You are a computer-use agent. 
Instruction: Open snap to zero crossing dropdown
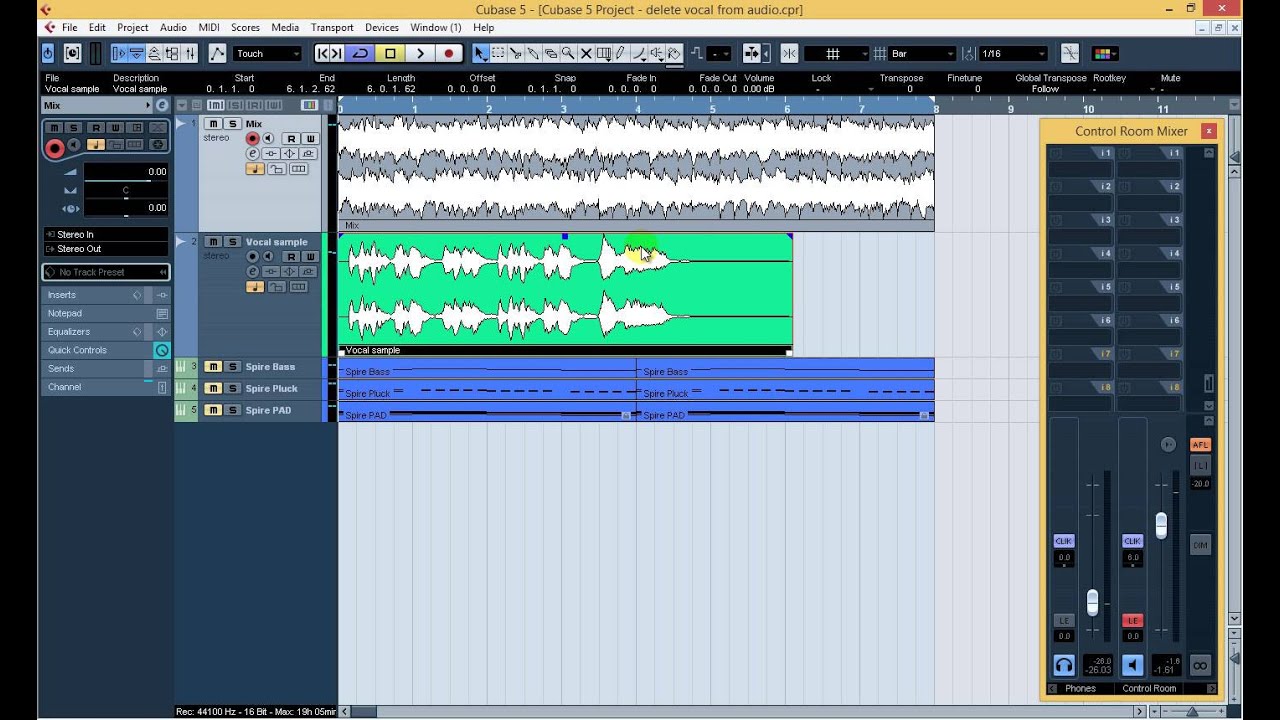(x=1069, y=53)
